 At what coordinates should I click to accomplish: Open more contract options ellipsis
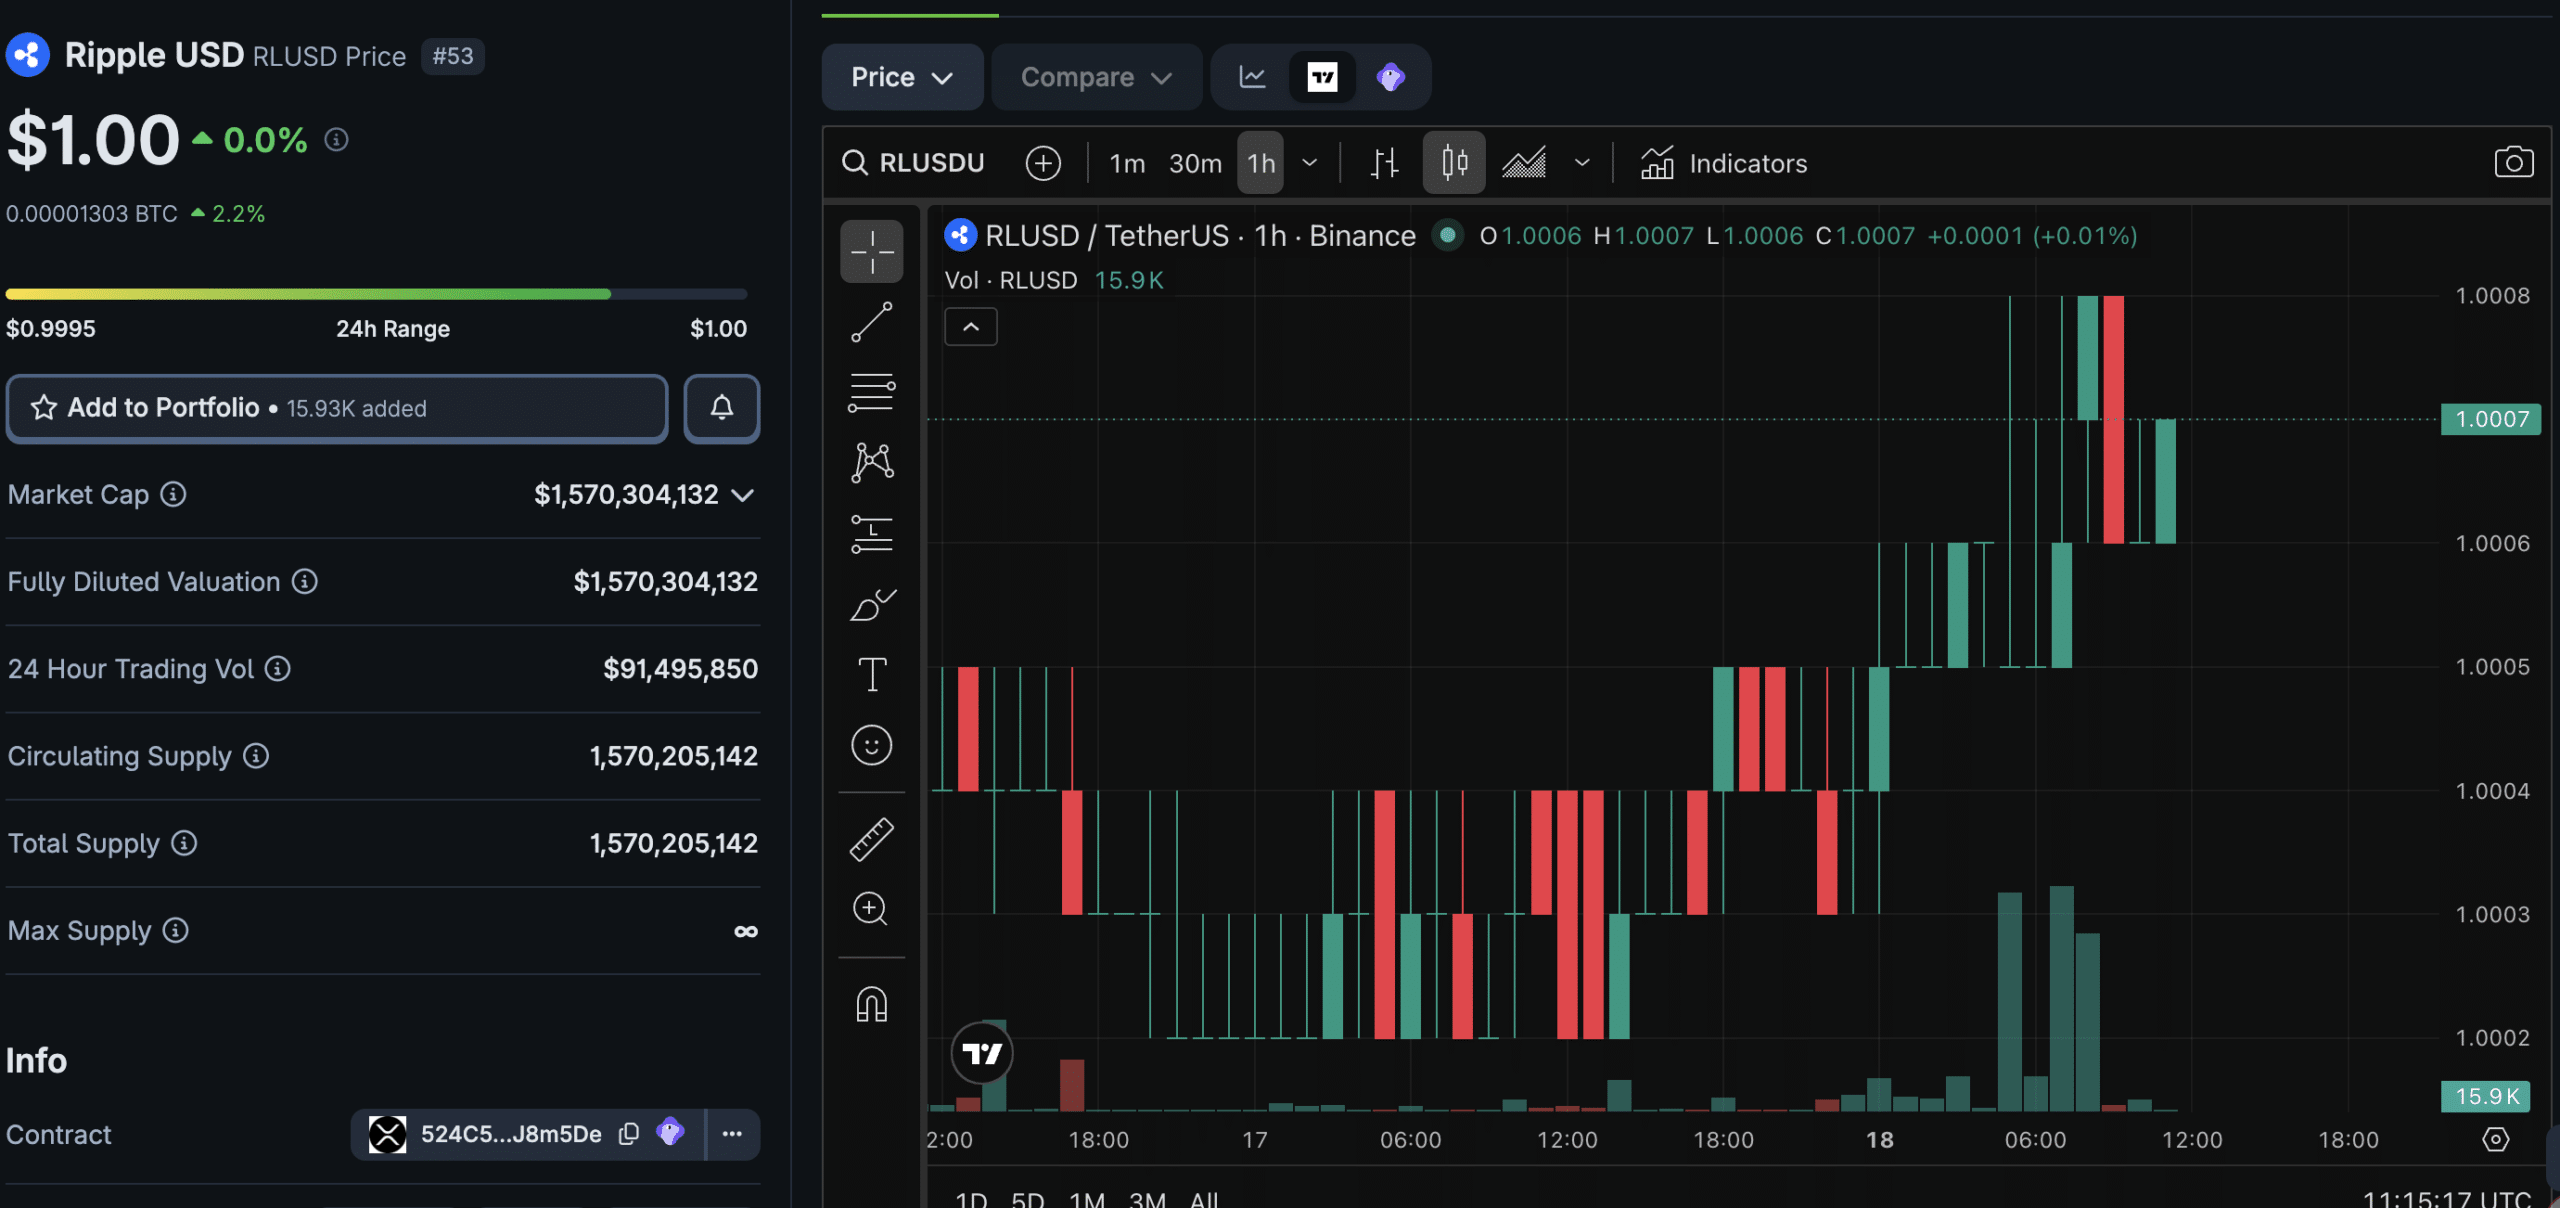tap(732, 1134)
